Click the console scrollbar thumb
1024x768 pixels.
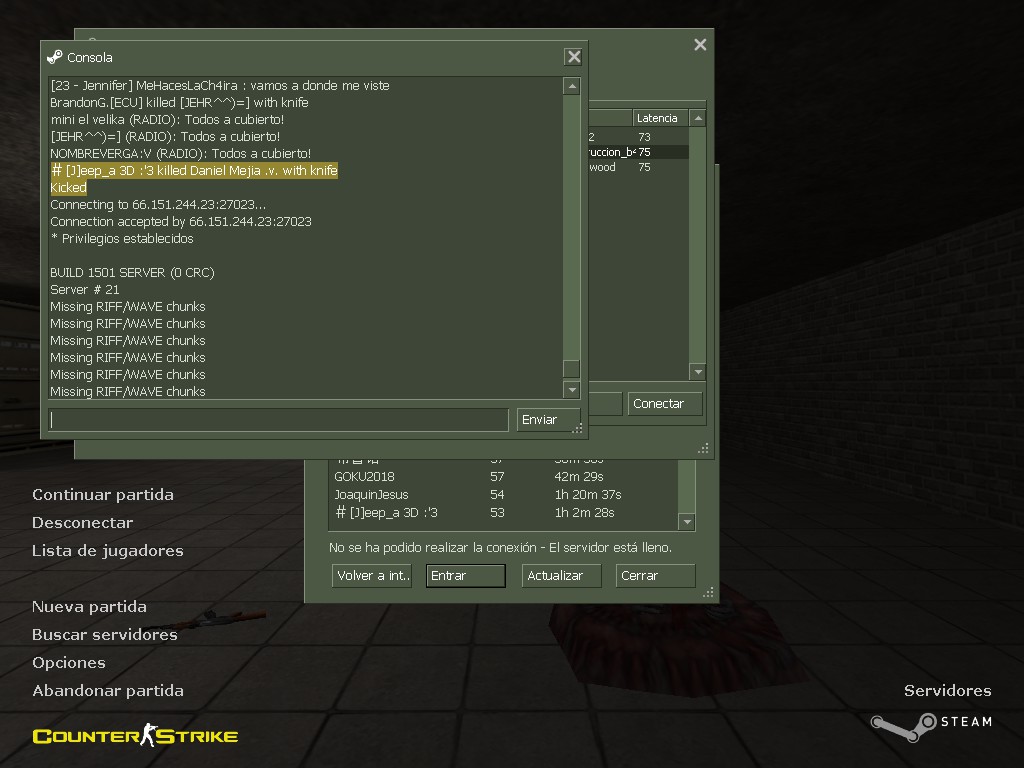click(x=571, y=369)
